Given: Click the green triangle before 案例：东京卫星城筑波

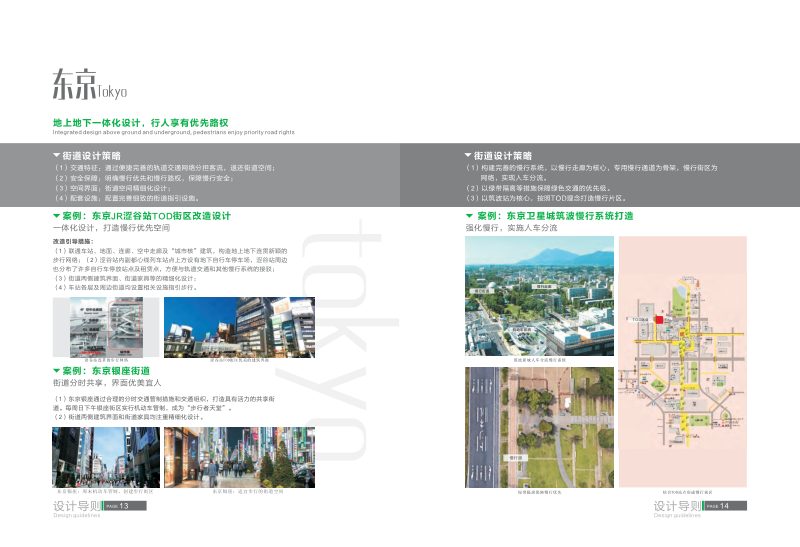Looking at the screenshot, I should (x=469, y=216).
